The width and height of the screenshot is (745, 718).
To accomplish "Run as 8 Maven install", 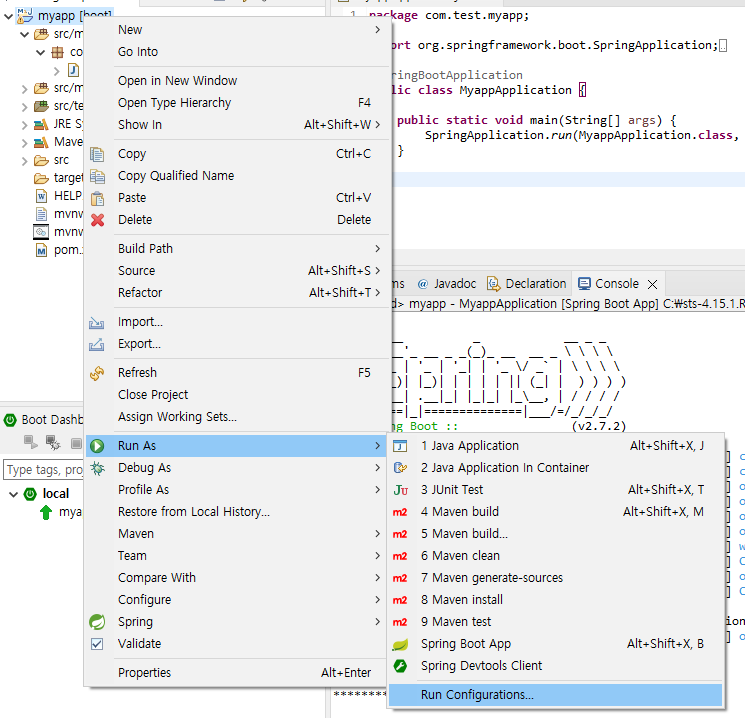I will click(x=555, y=600).
